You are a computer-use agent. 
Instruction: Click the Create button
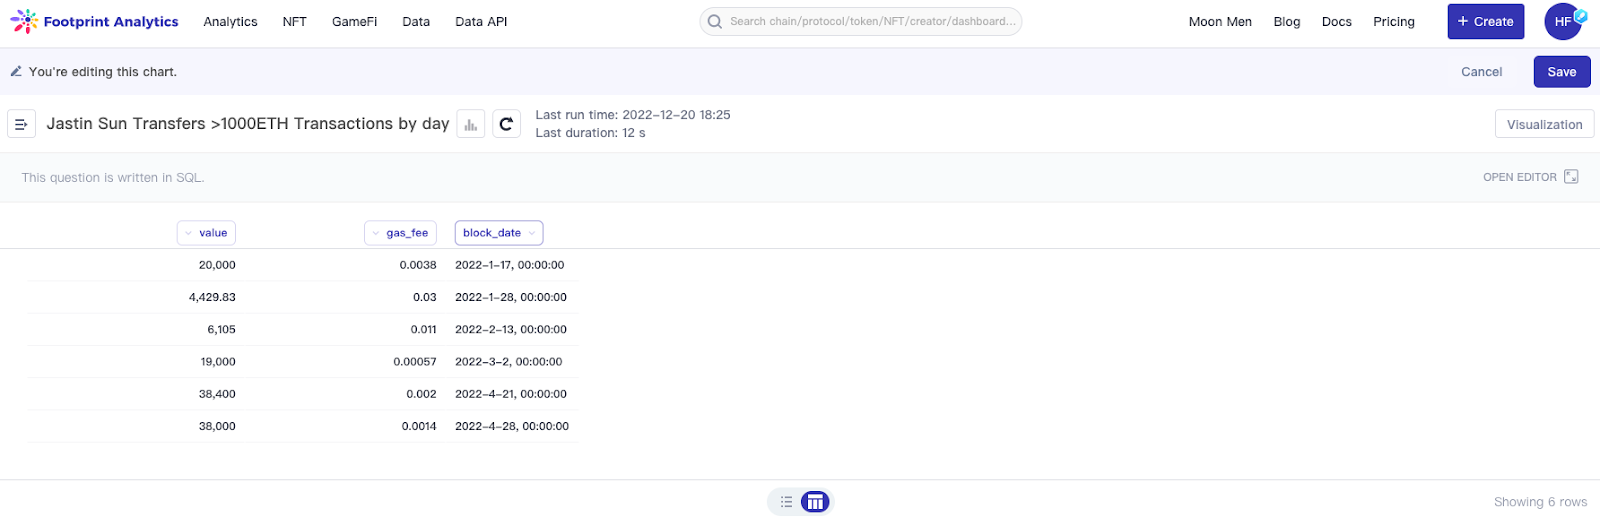(1485, 22)
